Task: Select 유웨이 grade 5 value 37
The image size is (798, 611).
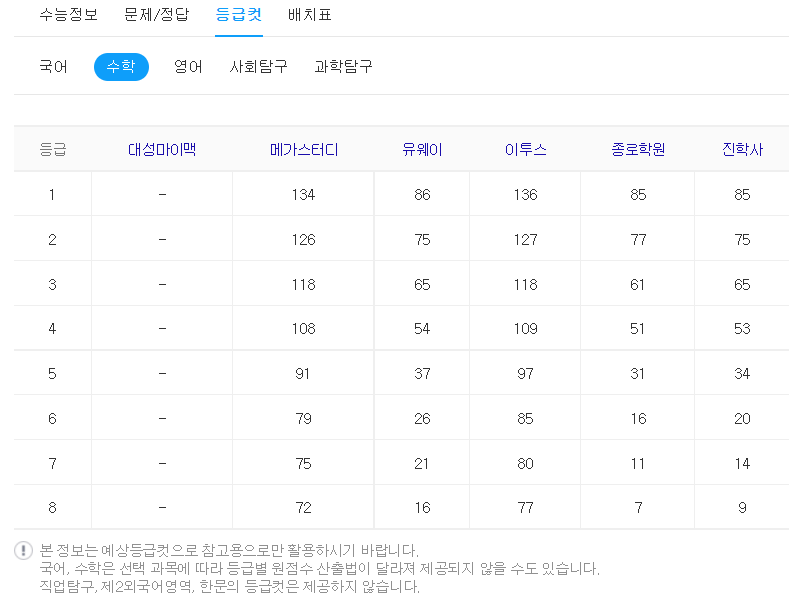Action: pyautogui.click(x=422, y=374)
